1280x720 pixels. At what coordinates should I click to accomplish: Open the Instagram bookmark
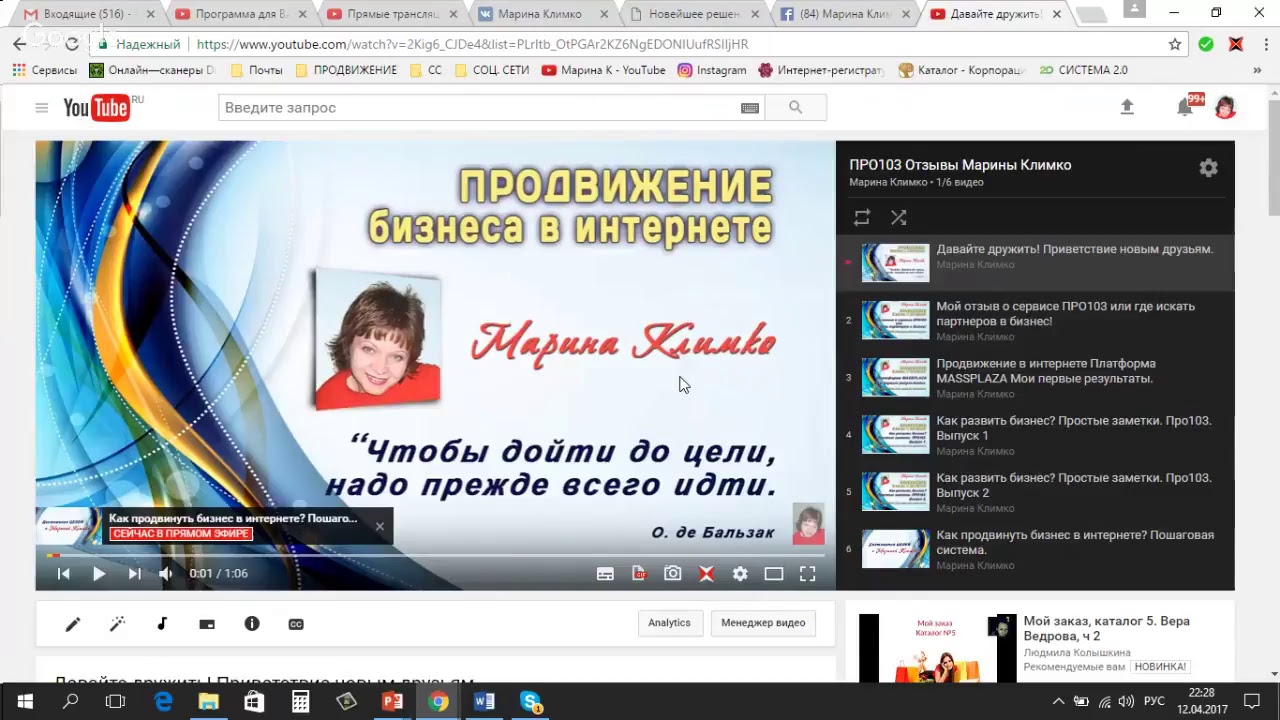coord(711,70)
